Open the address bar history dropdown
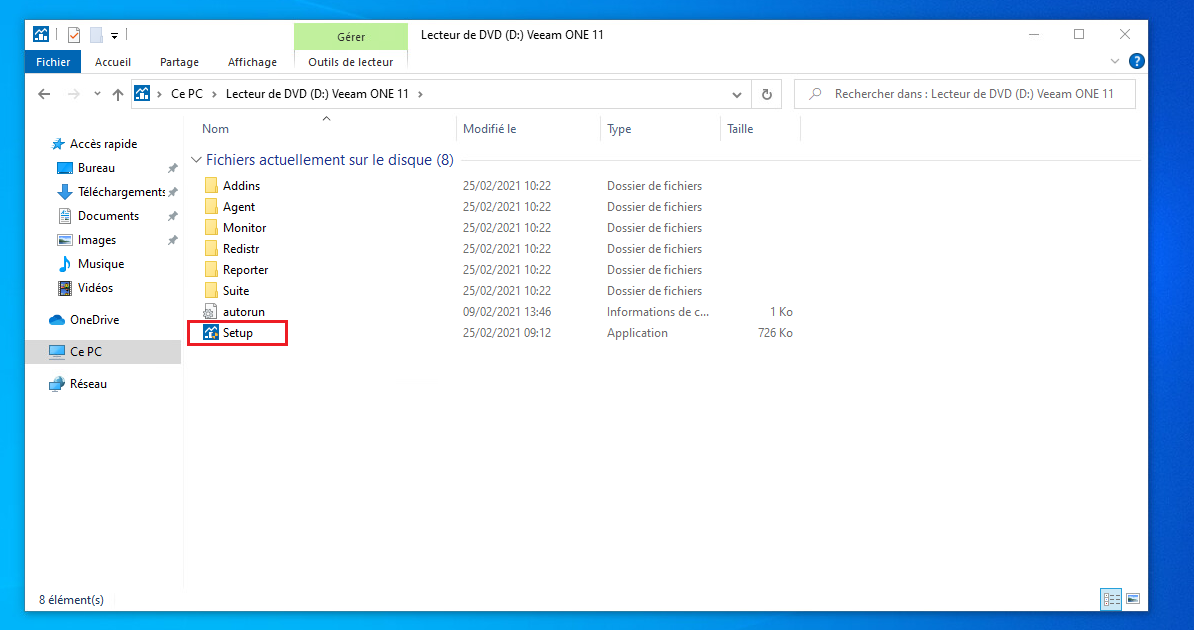Viewport: 1194px width, 630px height. pos(736,94)
